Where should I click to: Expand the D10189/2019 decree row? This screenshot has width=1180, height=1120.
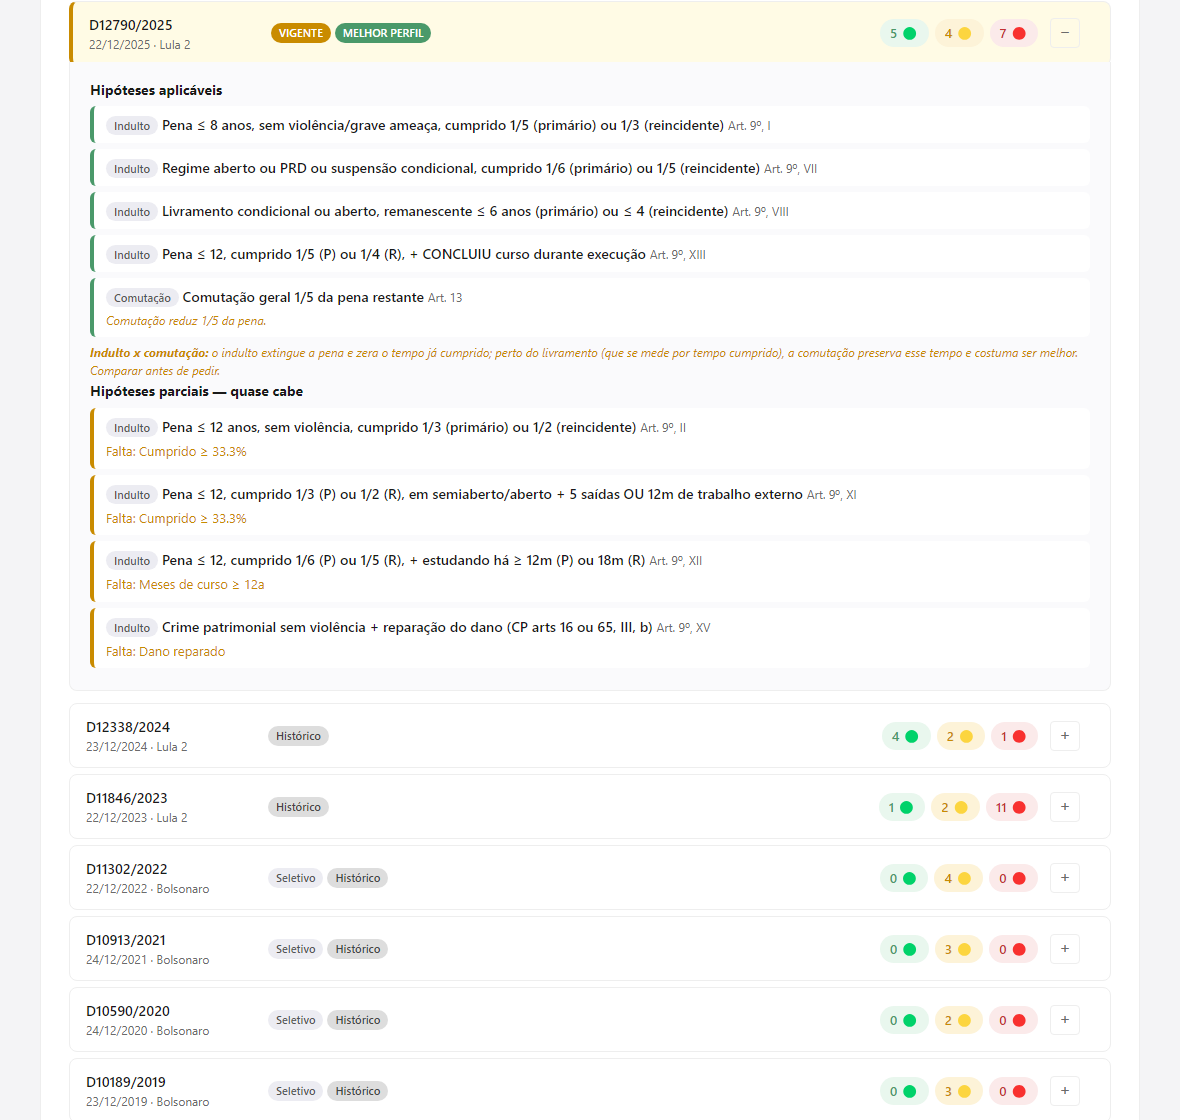tap(1064, 1091)
